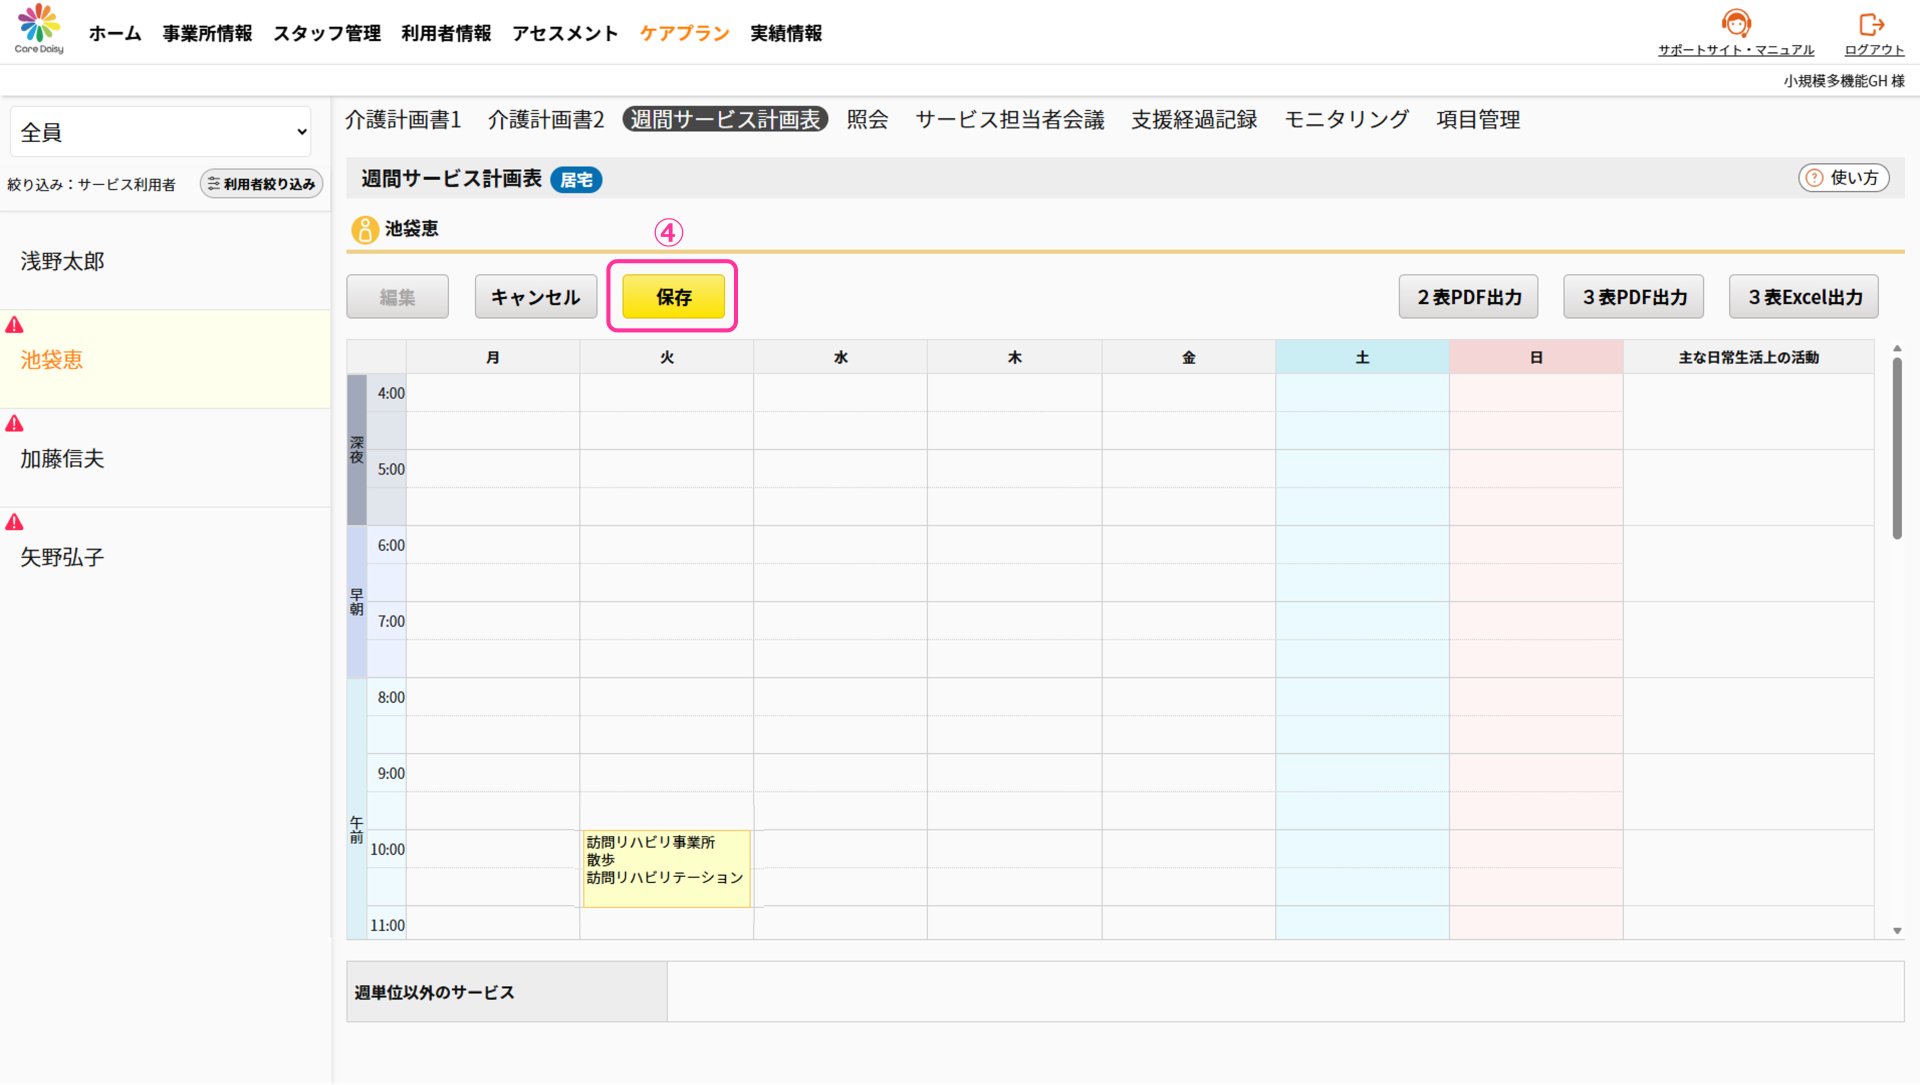1920x1085 pixels.
Task: Open the 利用者絞り込み filter
Action: [261, 184]
